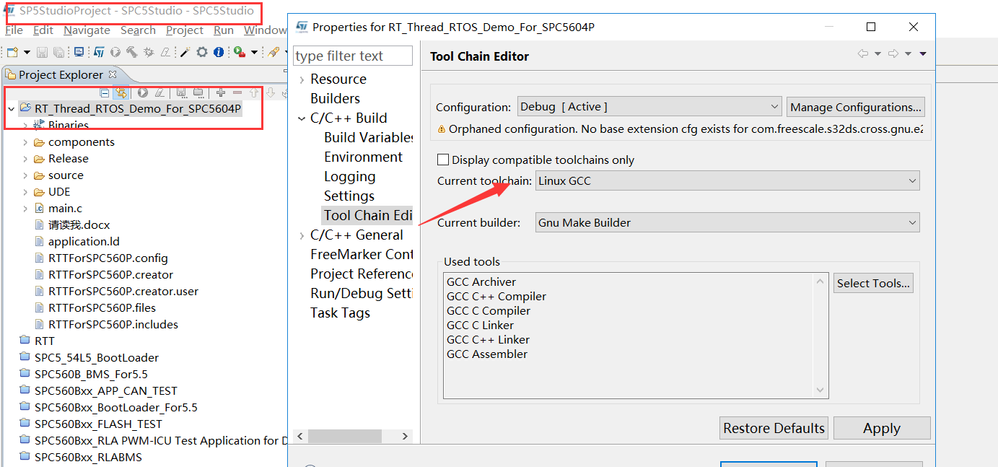Click the ST logo toolbar icon
This screenshot has height=467, width=998.
click(x=99, y=52)
